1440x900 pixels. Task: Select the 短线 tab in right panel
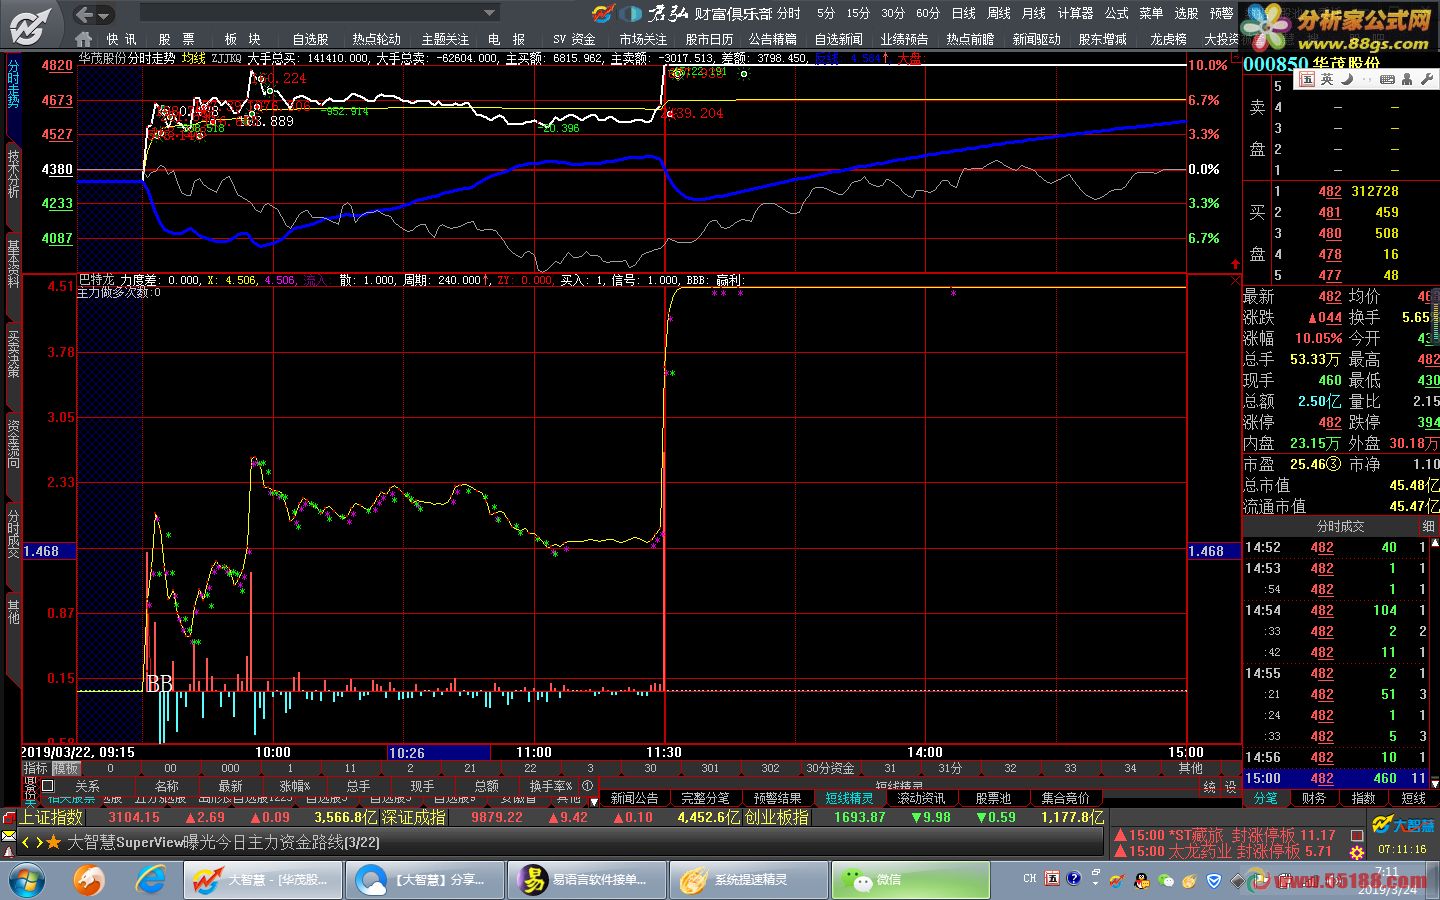coord(1414,798)
